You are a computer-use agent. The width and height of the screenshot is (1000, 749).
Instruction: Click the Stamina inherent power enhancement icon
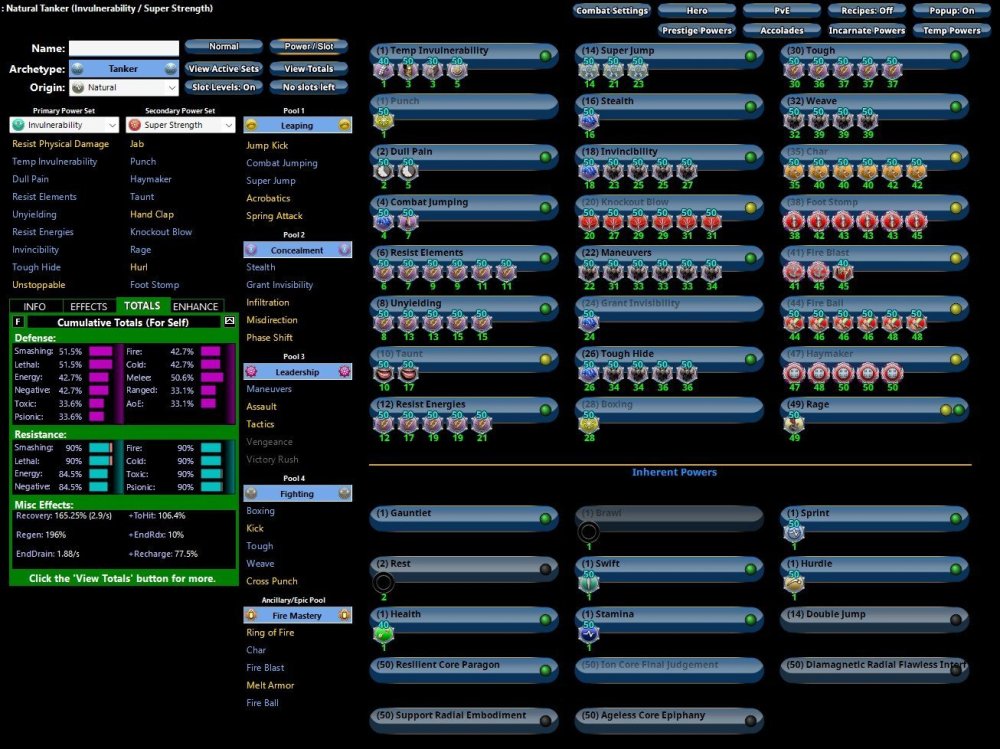coord(587,632)
